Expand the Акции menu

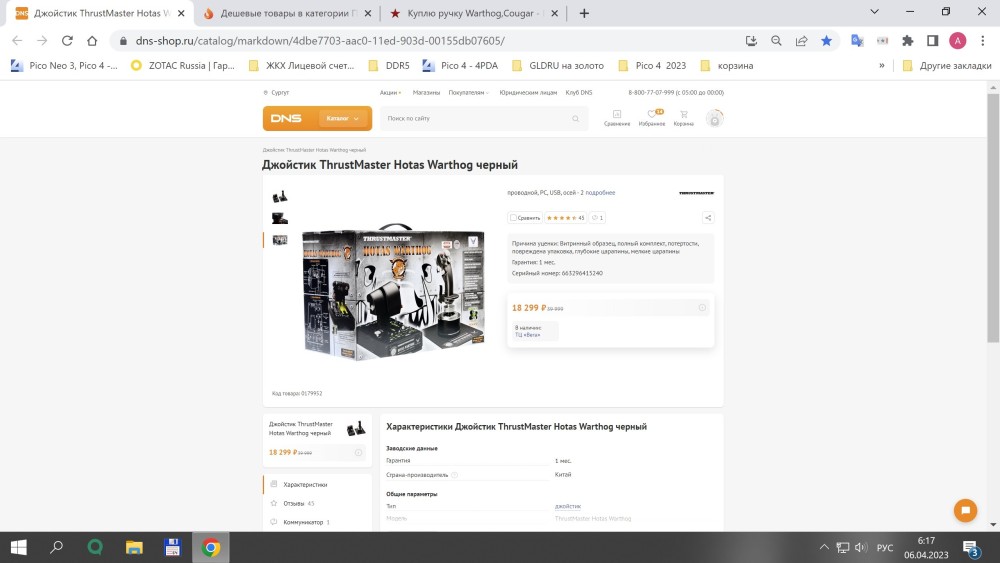[390, 92]
